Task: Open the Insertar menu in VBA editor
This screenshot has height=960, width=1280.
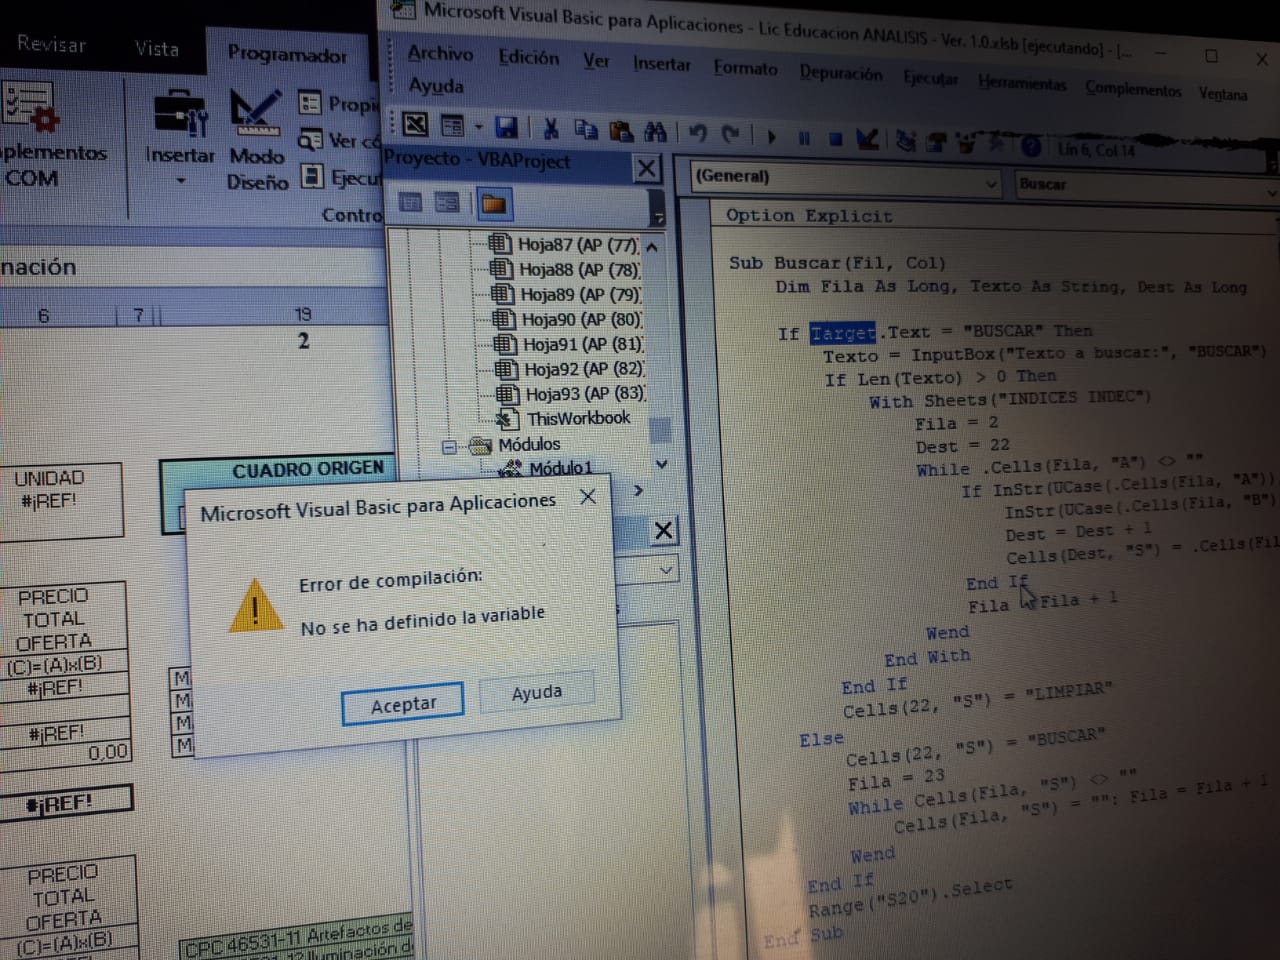Action: (x=661, y=64)
